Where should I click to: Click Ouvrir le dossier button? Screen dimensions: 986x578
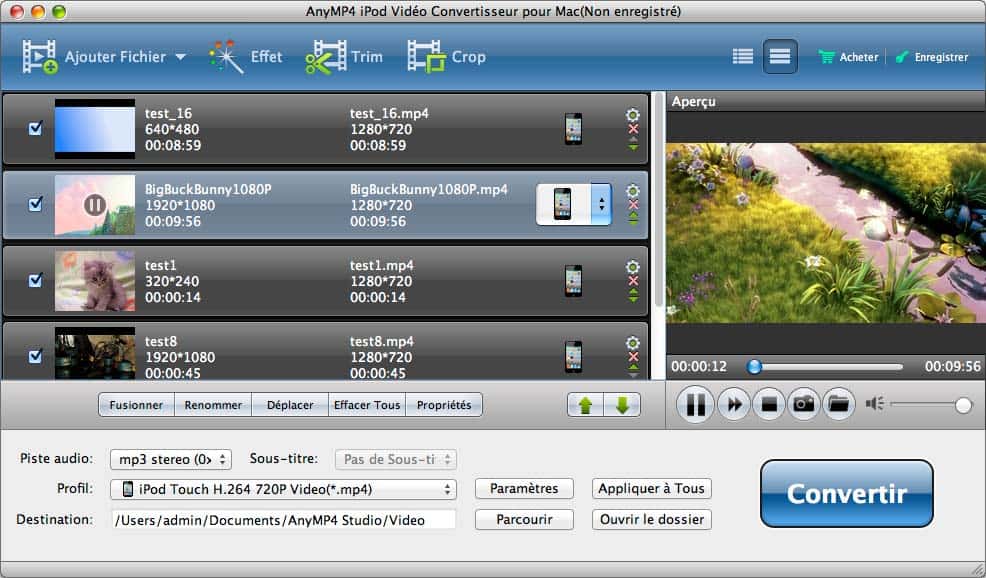(651, 520)
